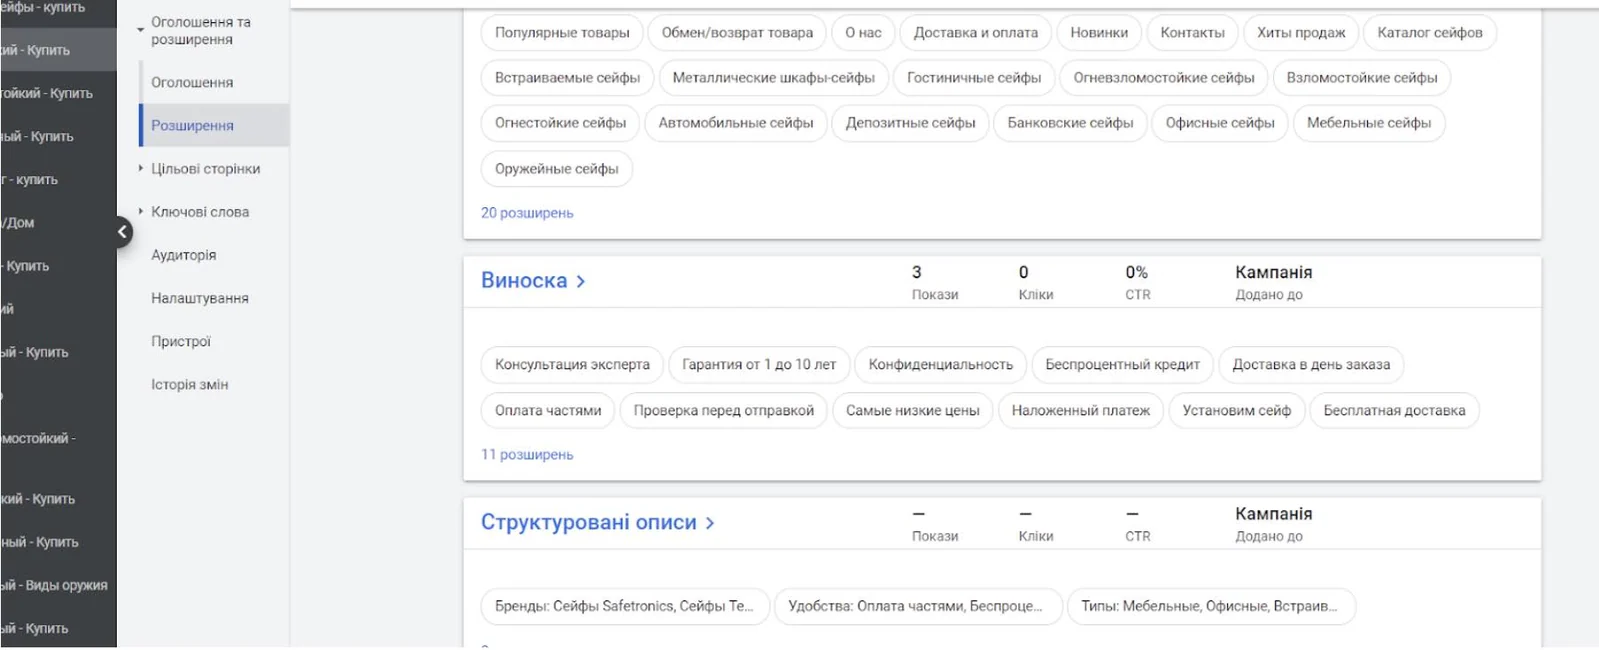
Task: Click 'Оружейные сейфы' chip
Action: (x=556, y=169)
